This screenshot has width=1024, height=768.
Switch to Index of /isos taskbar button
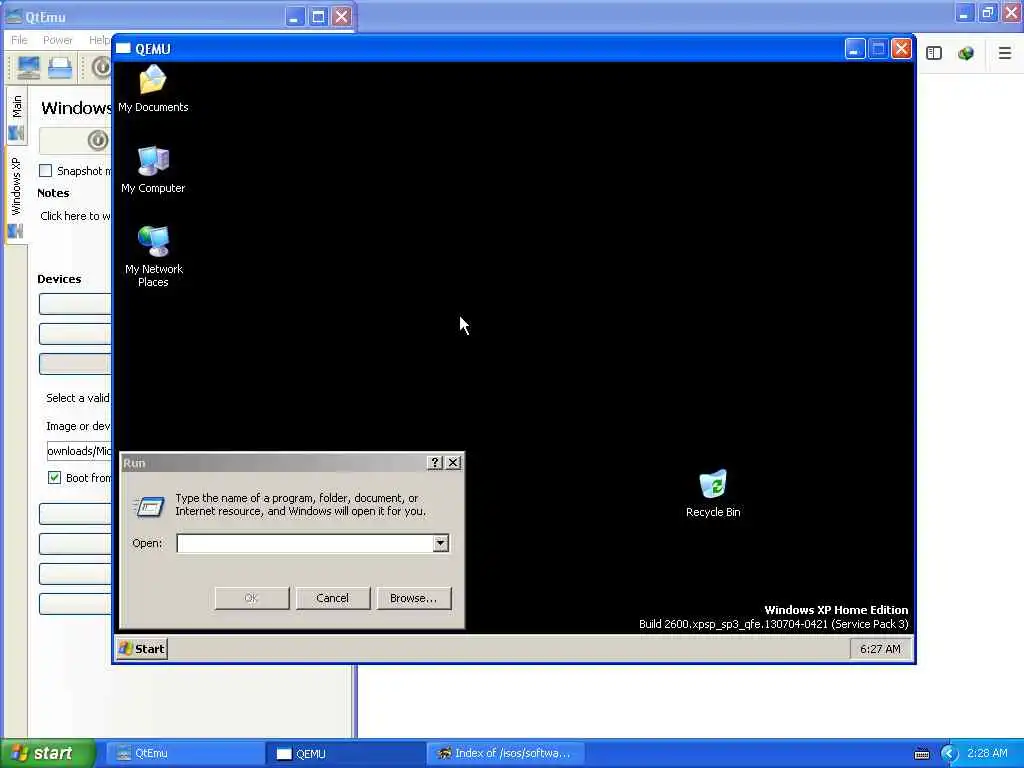click(506, 754)
